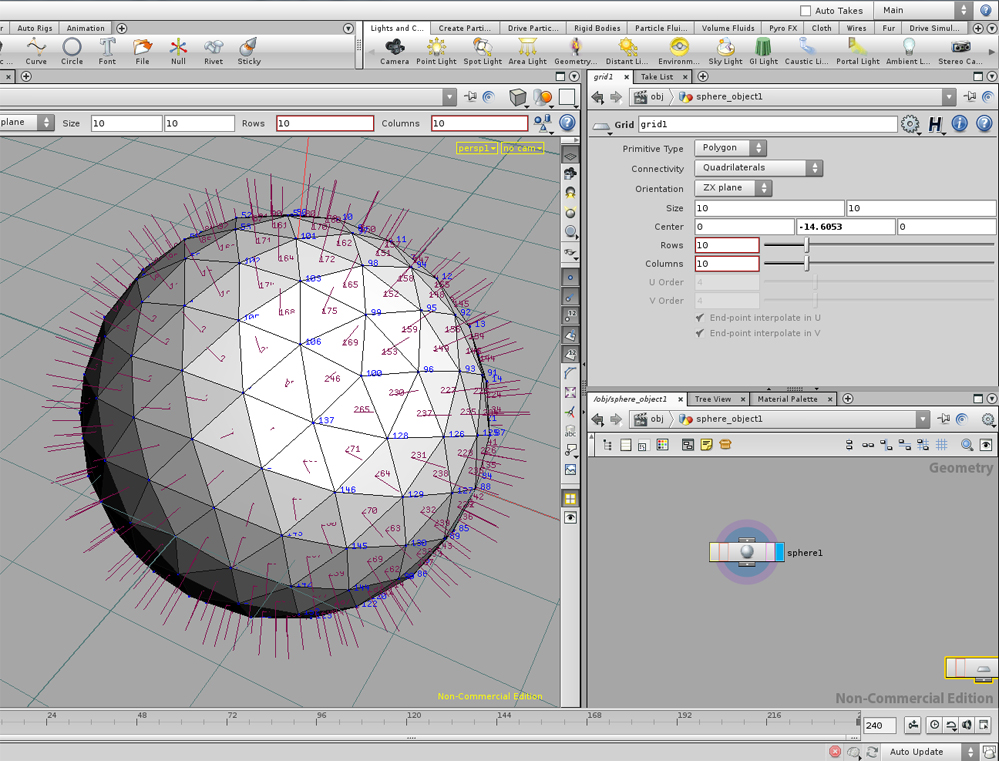Add a Stereo Camera
The width and height of the screenshot is (999, 761).
[960, 52]
